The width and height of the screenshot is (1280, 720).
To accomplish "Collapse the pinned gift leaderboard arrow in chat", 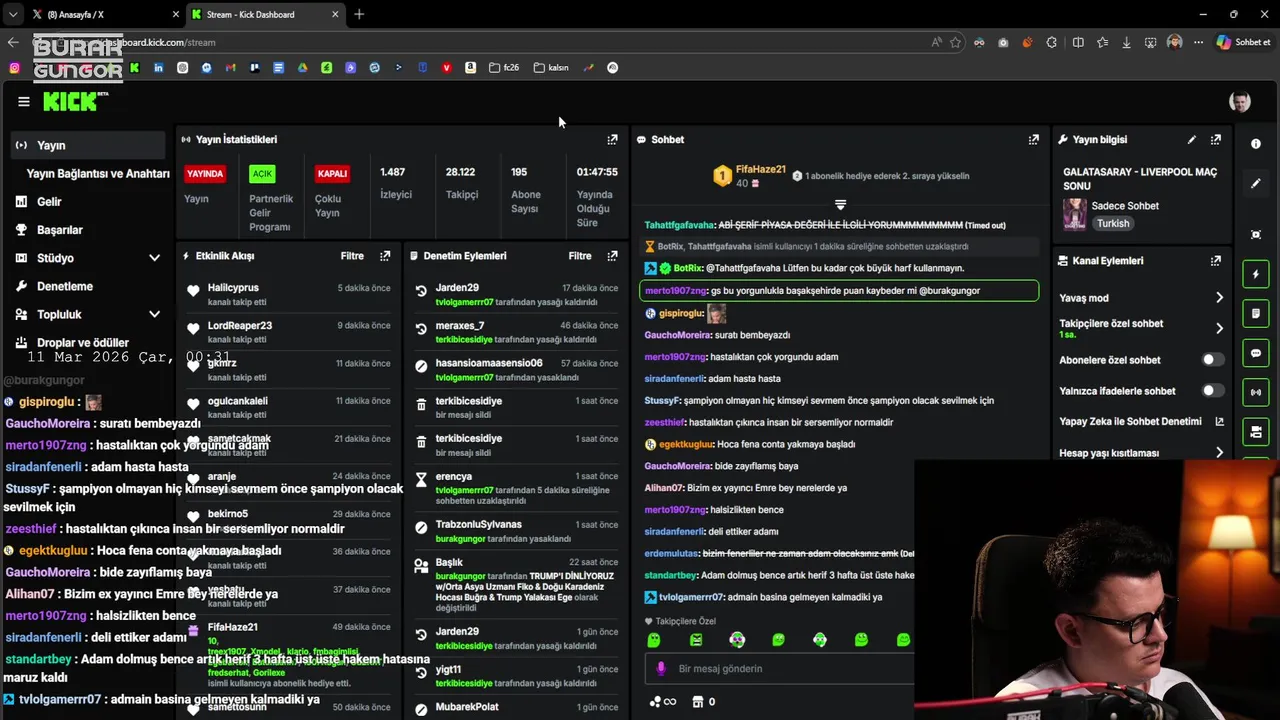I will click(841, 205).
